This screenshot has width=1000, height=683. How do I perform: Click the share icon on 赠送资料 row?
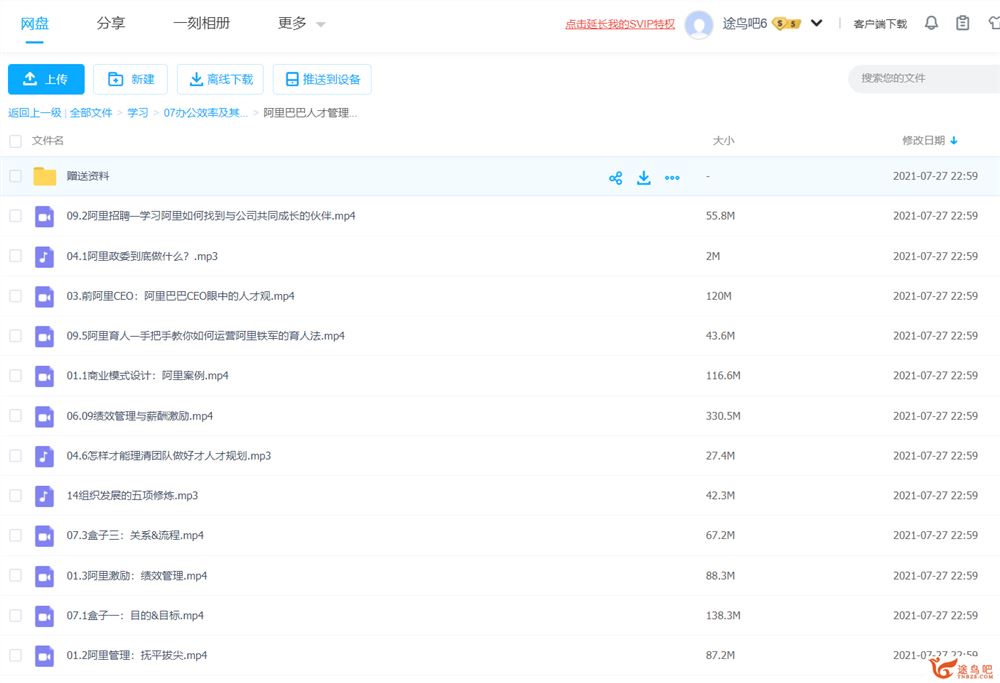tap(615, 177)
